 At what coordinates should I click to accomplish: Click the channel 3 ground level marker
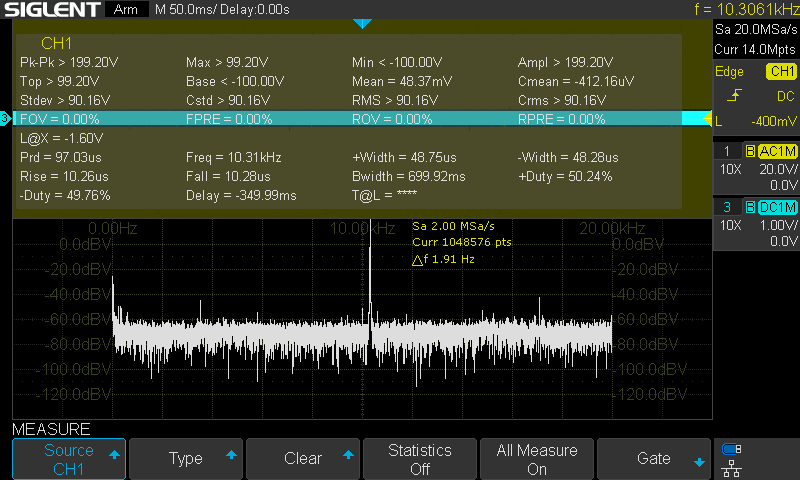(x=5, y=119)
